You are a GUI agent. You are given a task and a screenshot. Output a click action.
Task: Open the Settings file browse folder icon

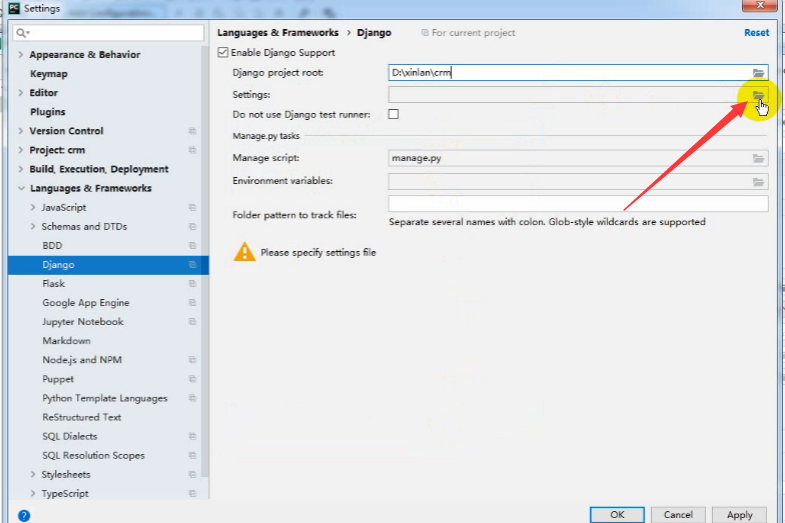(x=758, y=95)
